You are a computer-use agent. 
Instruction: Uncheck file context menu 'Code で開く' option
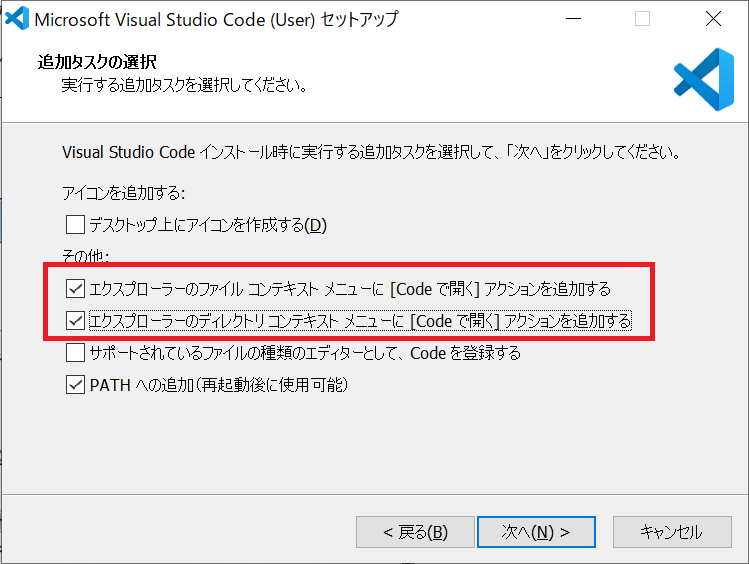75,289
